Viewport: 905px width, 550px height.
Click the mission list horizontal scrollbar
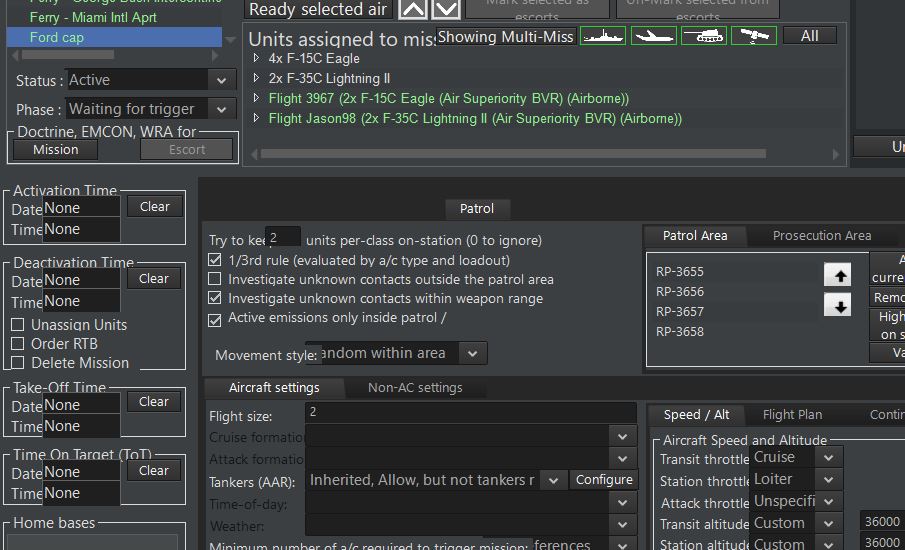pos(68,55)
